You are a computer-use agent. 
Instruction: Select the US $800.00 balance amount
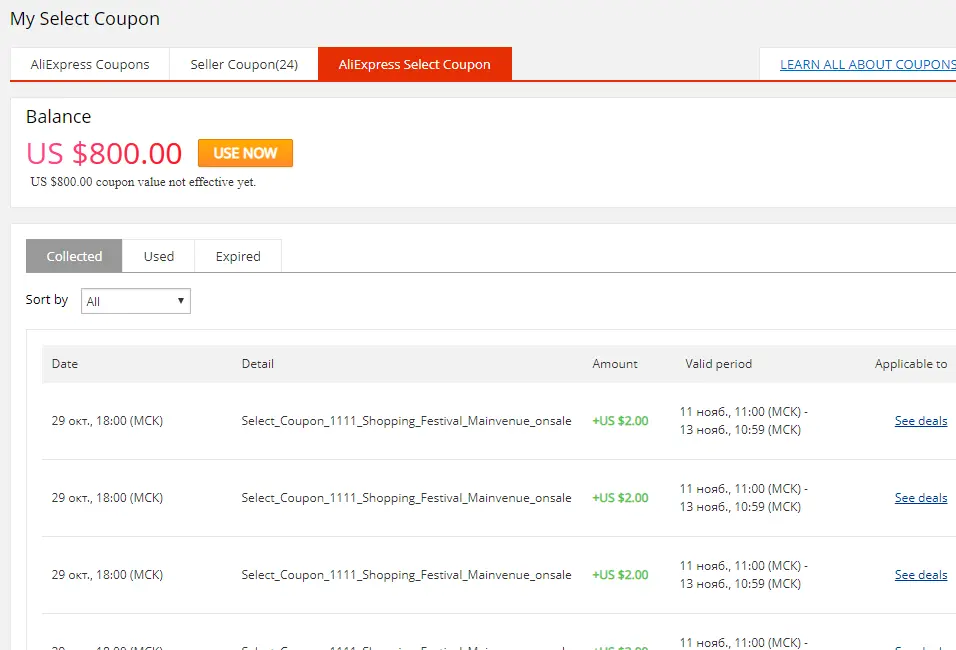(104, 153)
